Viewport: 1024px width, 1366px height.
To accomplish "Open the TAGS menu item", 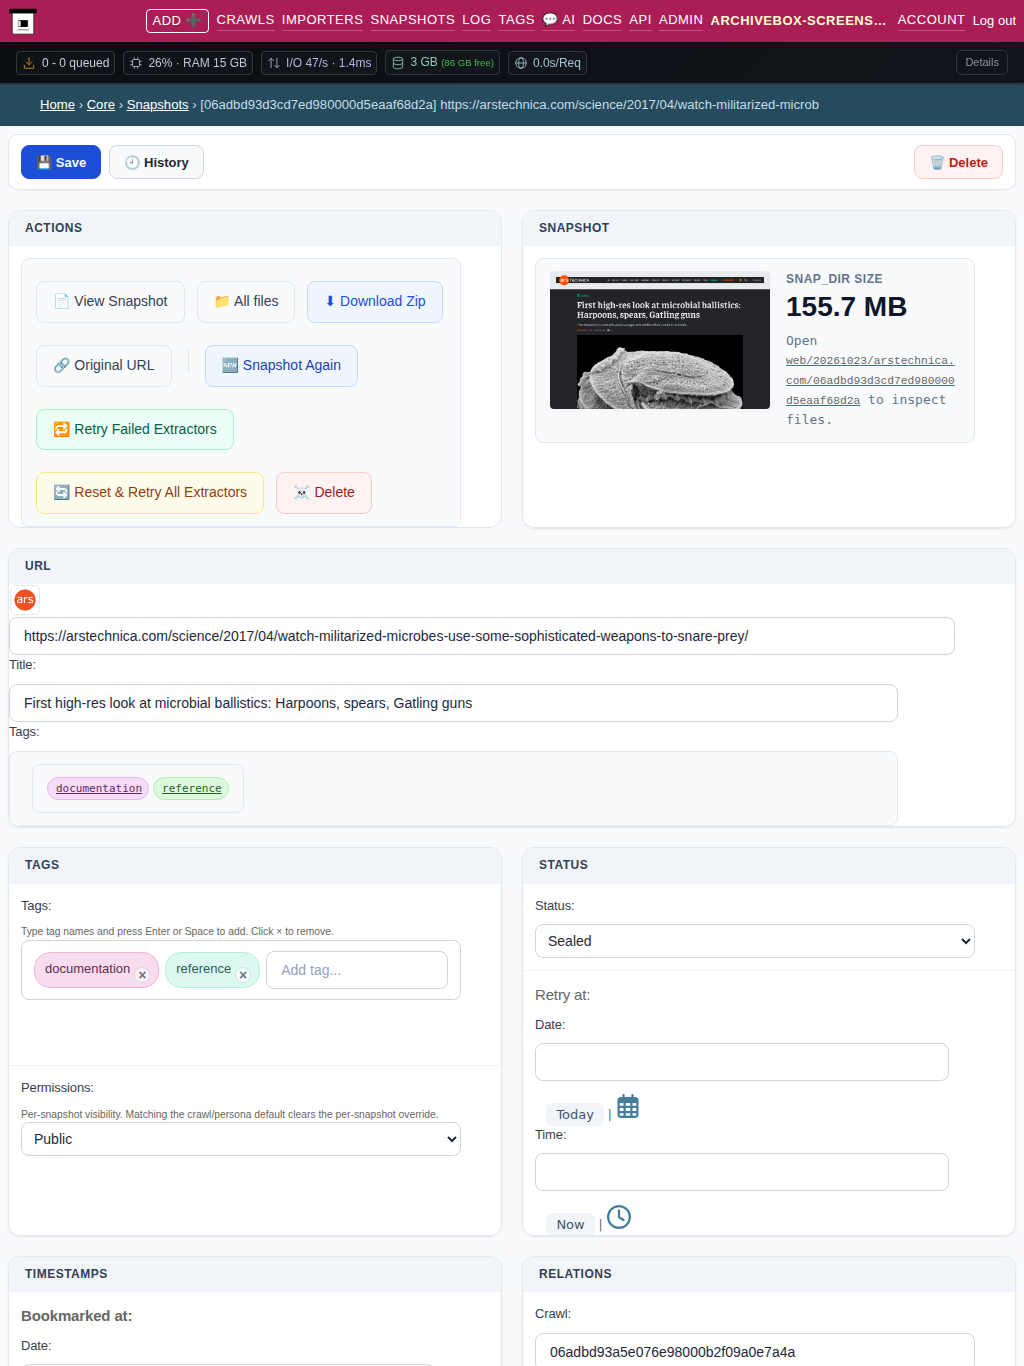I will (516, 20).
